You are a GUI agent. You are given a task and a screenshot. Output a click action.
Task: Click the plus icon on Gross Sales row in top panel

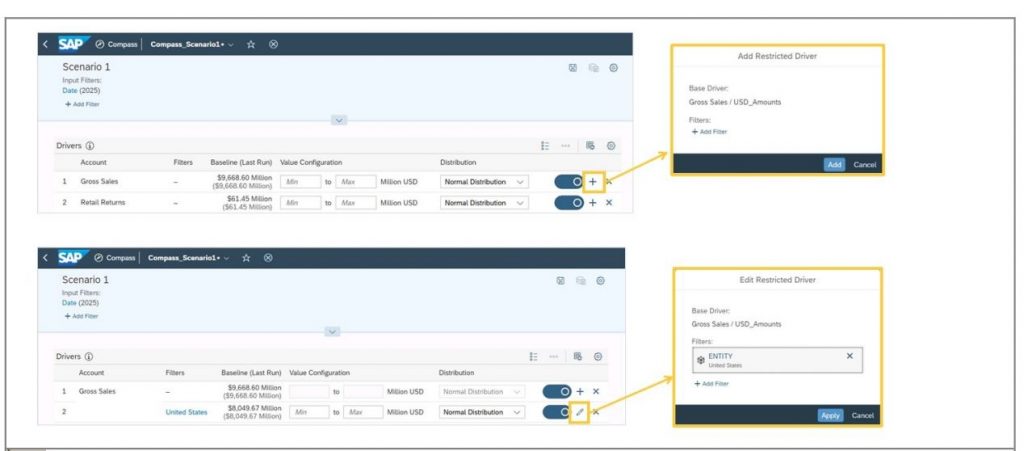coord(592,182)
